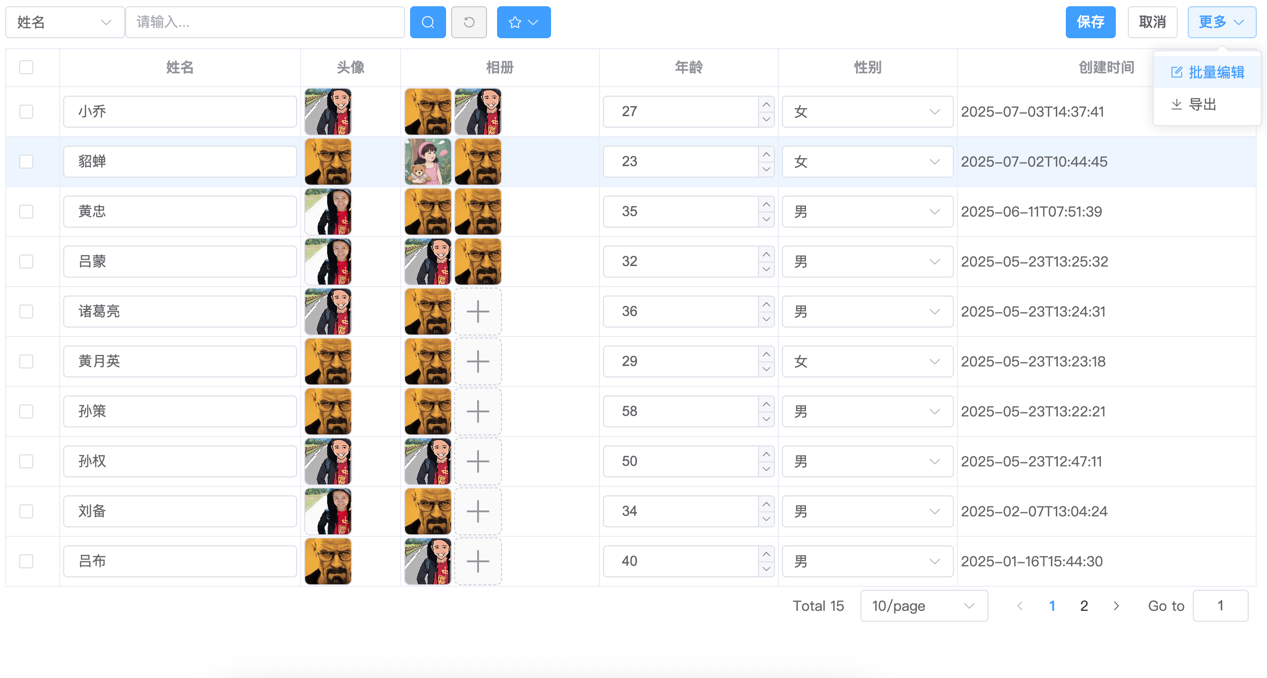Decrease age stepper in 孙策 row

(x=765, y=419)
